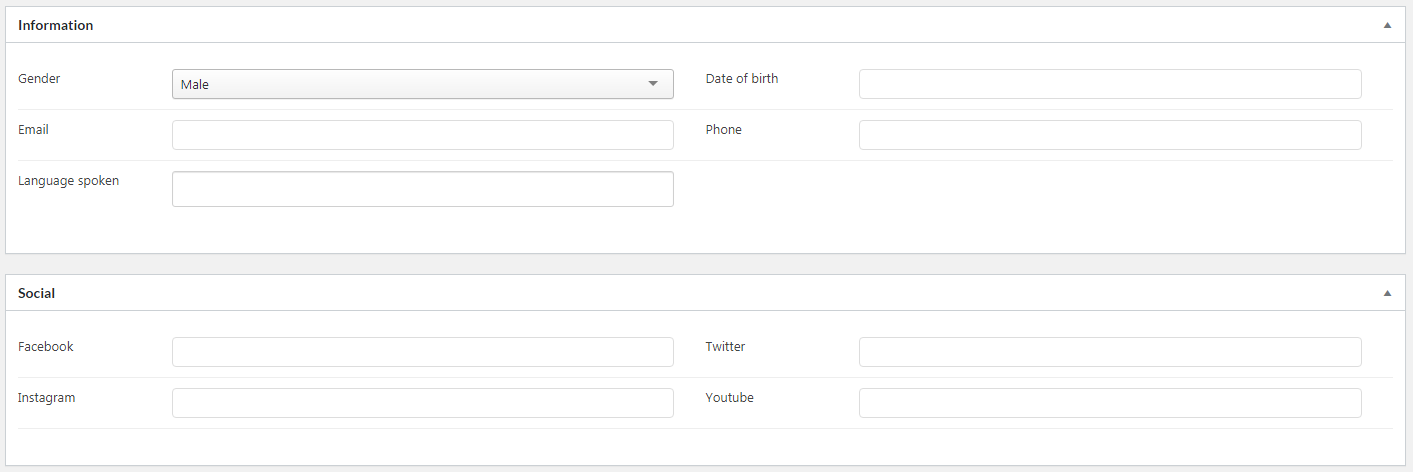Collapse the Information panel arrow
Viewport: 1413px width, 472px height.
(1387, 25)
